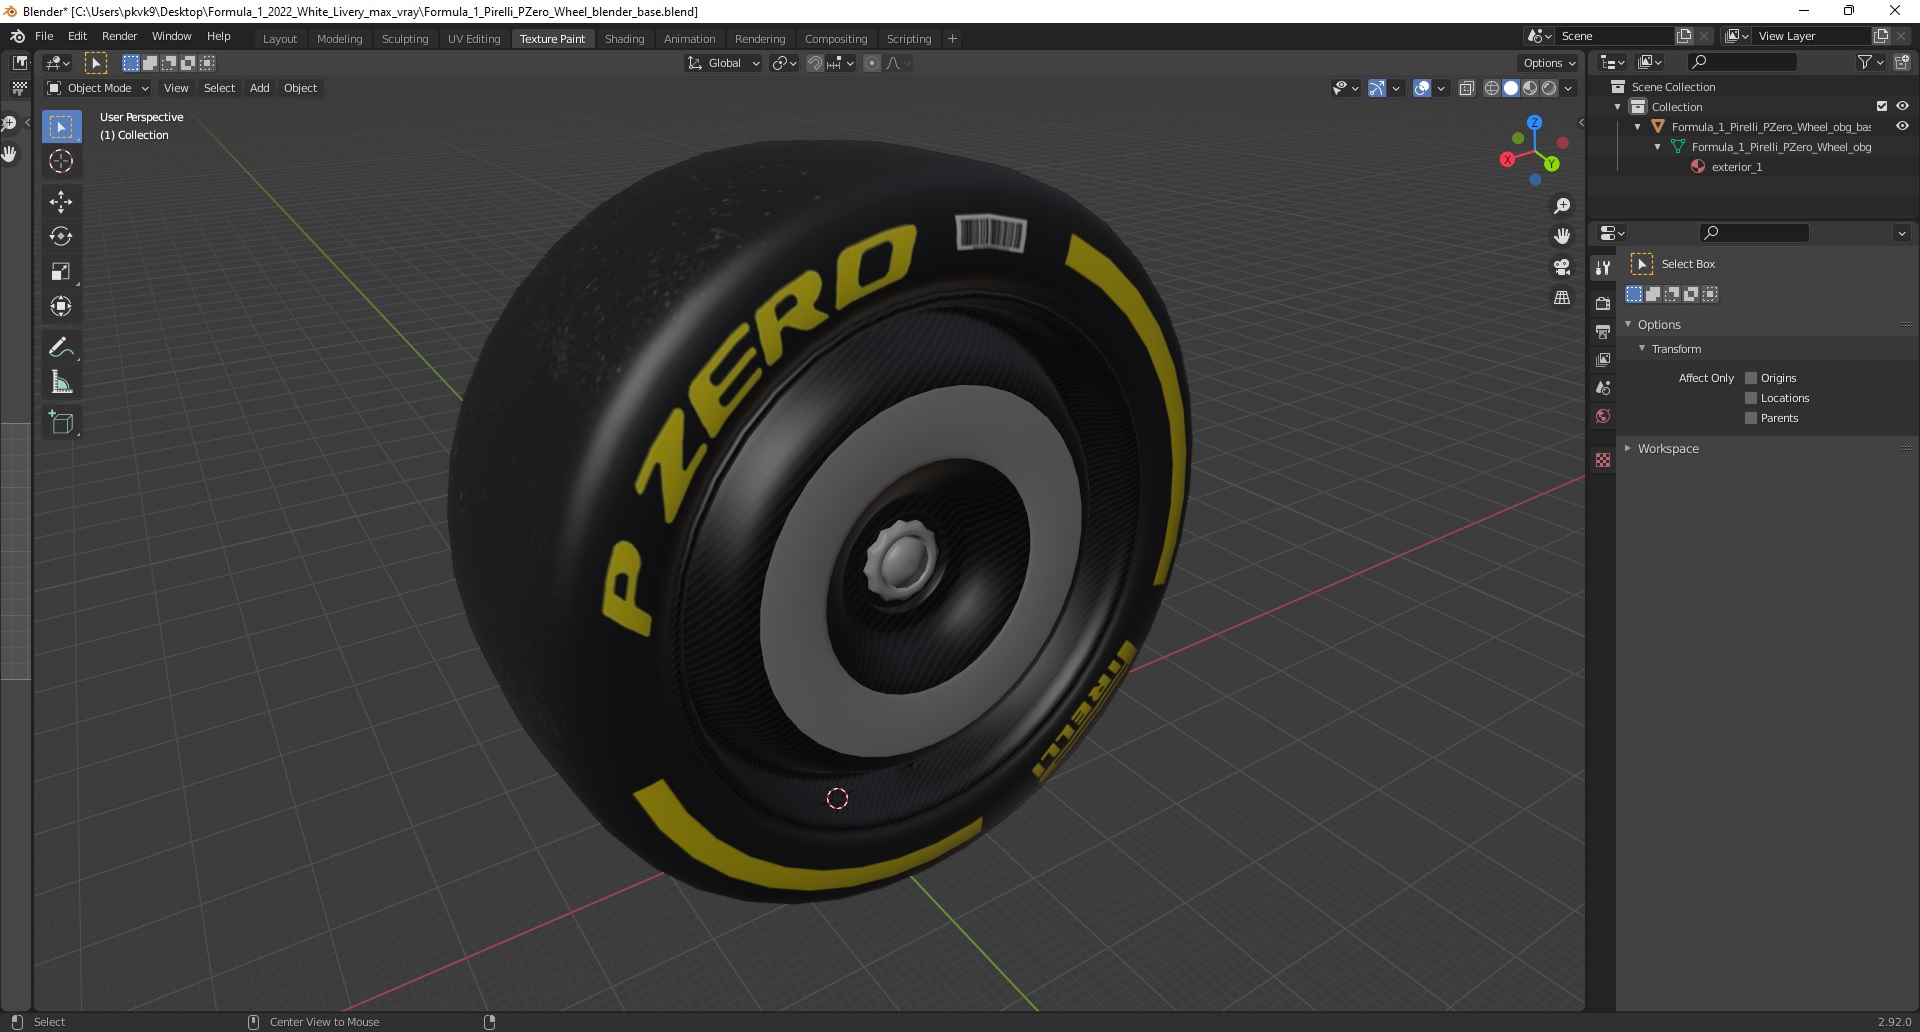This screenshot has height=1032, width=1920.
Task: Open the viewport Add menu
Action: [259, 88]
